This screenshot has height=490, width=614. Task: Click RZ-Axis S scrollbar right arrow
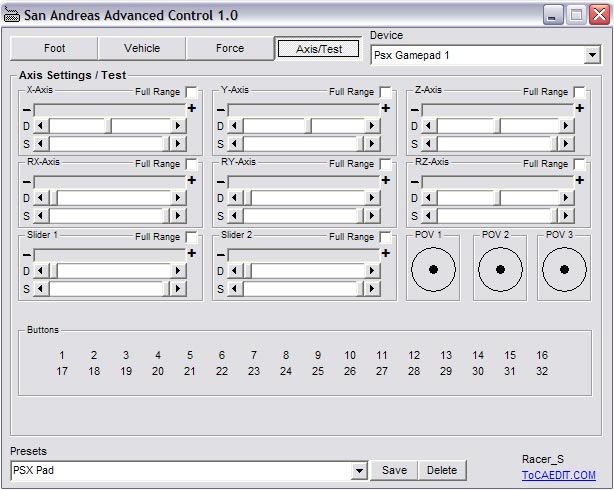(566, 216)
